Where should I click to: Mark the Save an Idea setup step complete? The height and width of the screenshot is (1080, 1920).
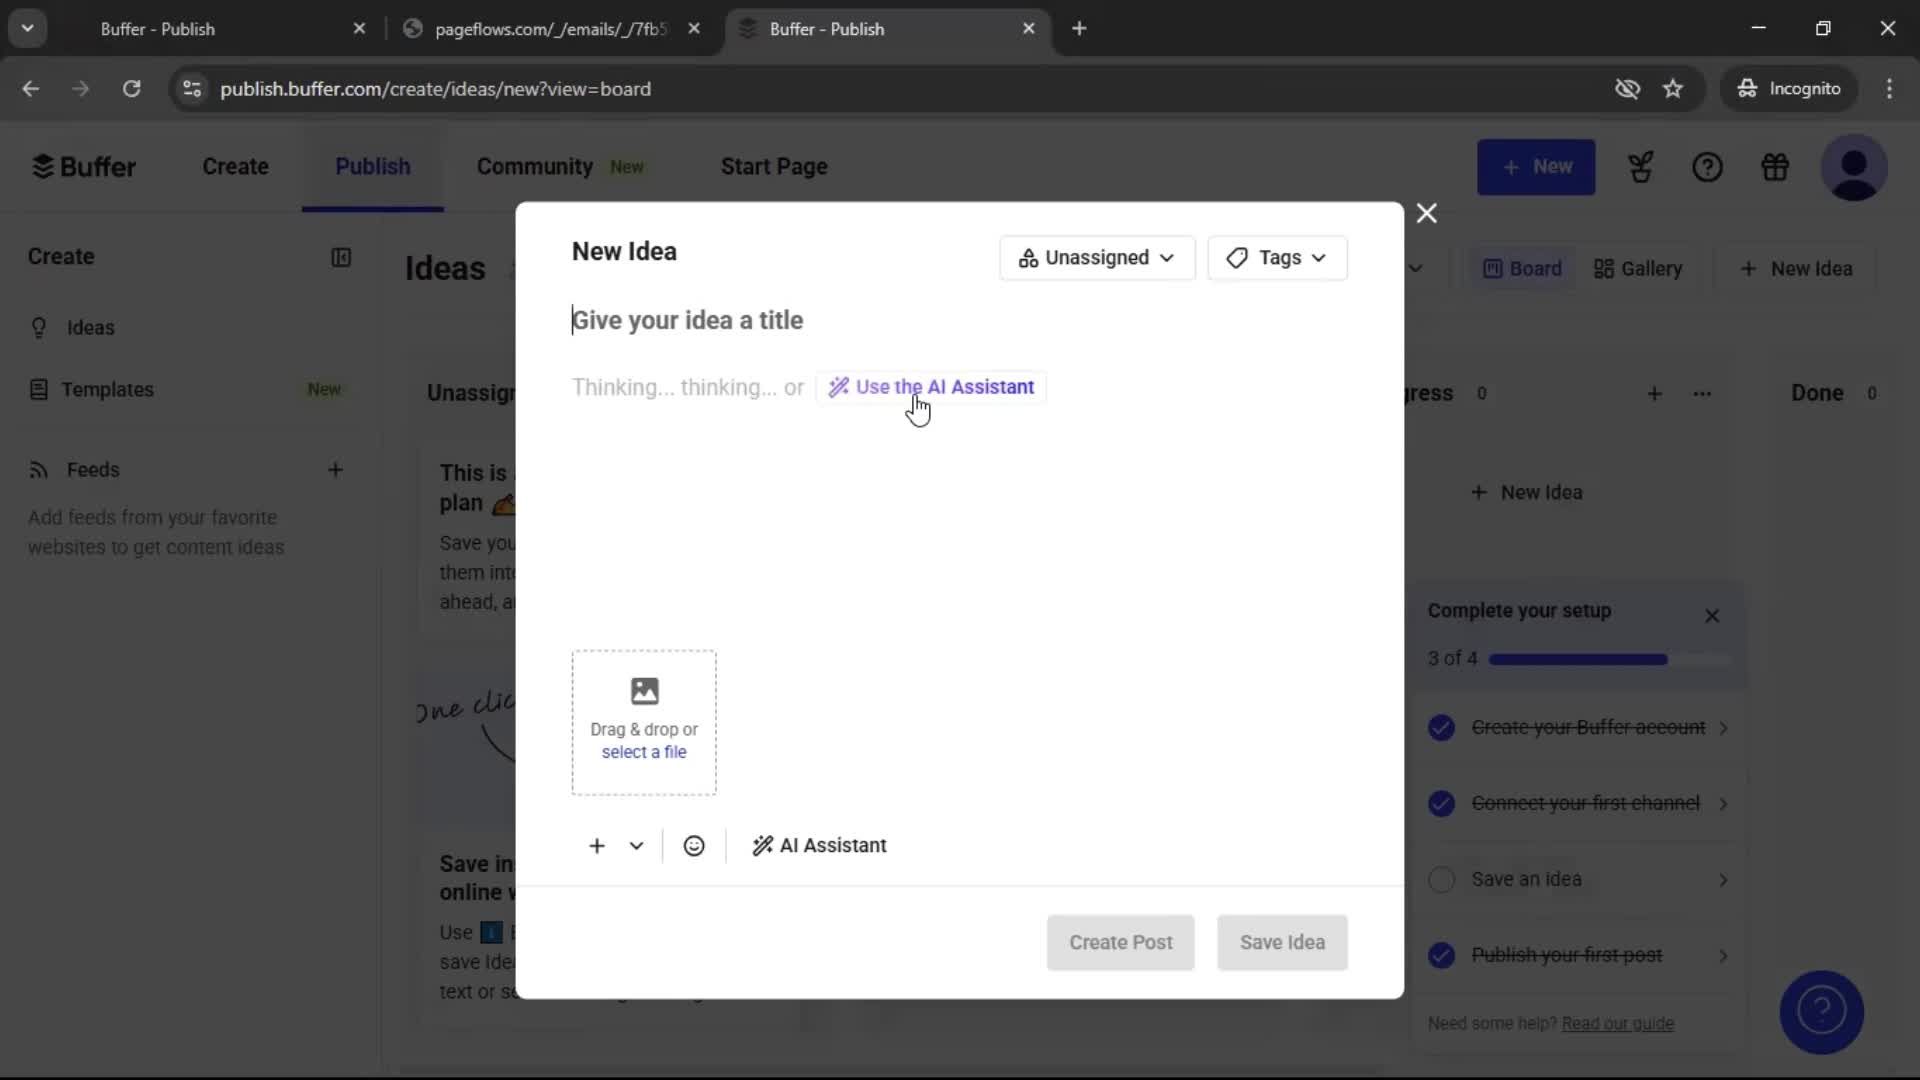pos(1442,880)
